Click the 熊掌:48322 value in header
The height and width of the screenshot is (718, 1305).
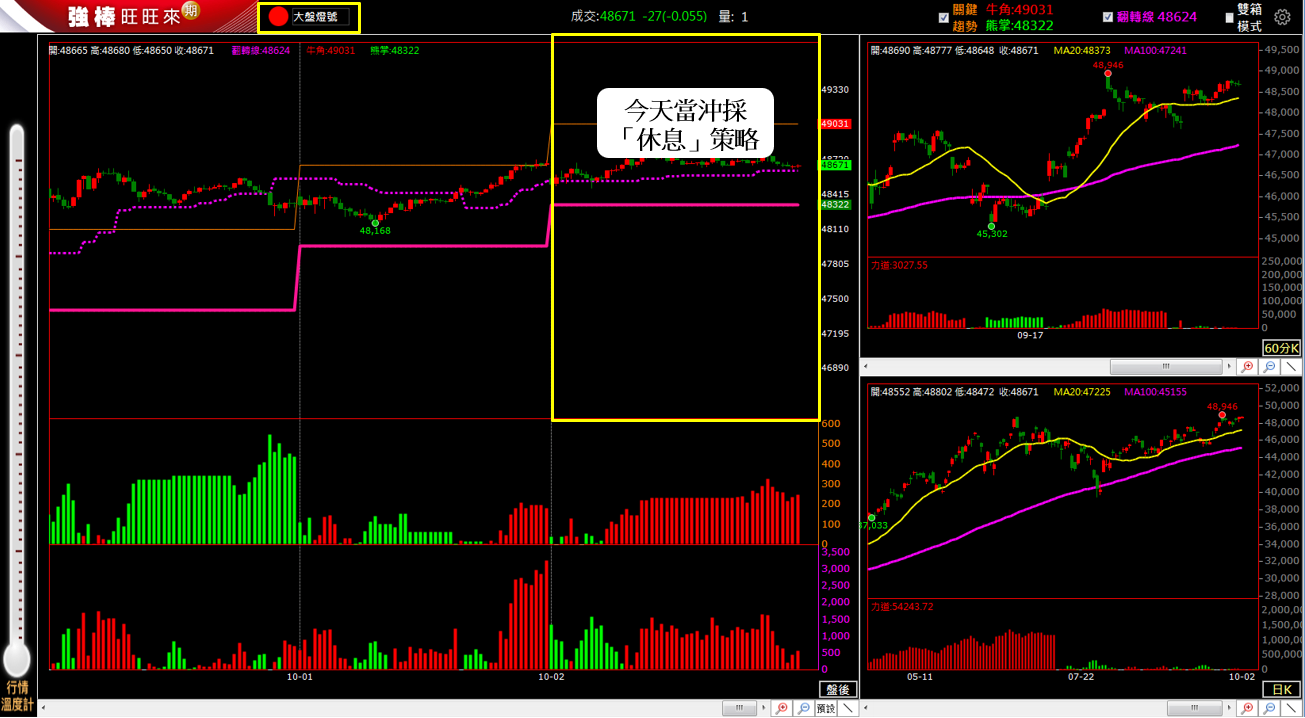click(x=1019, y=24)
